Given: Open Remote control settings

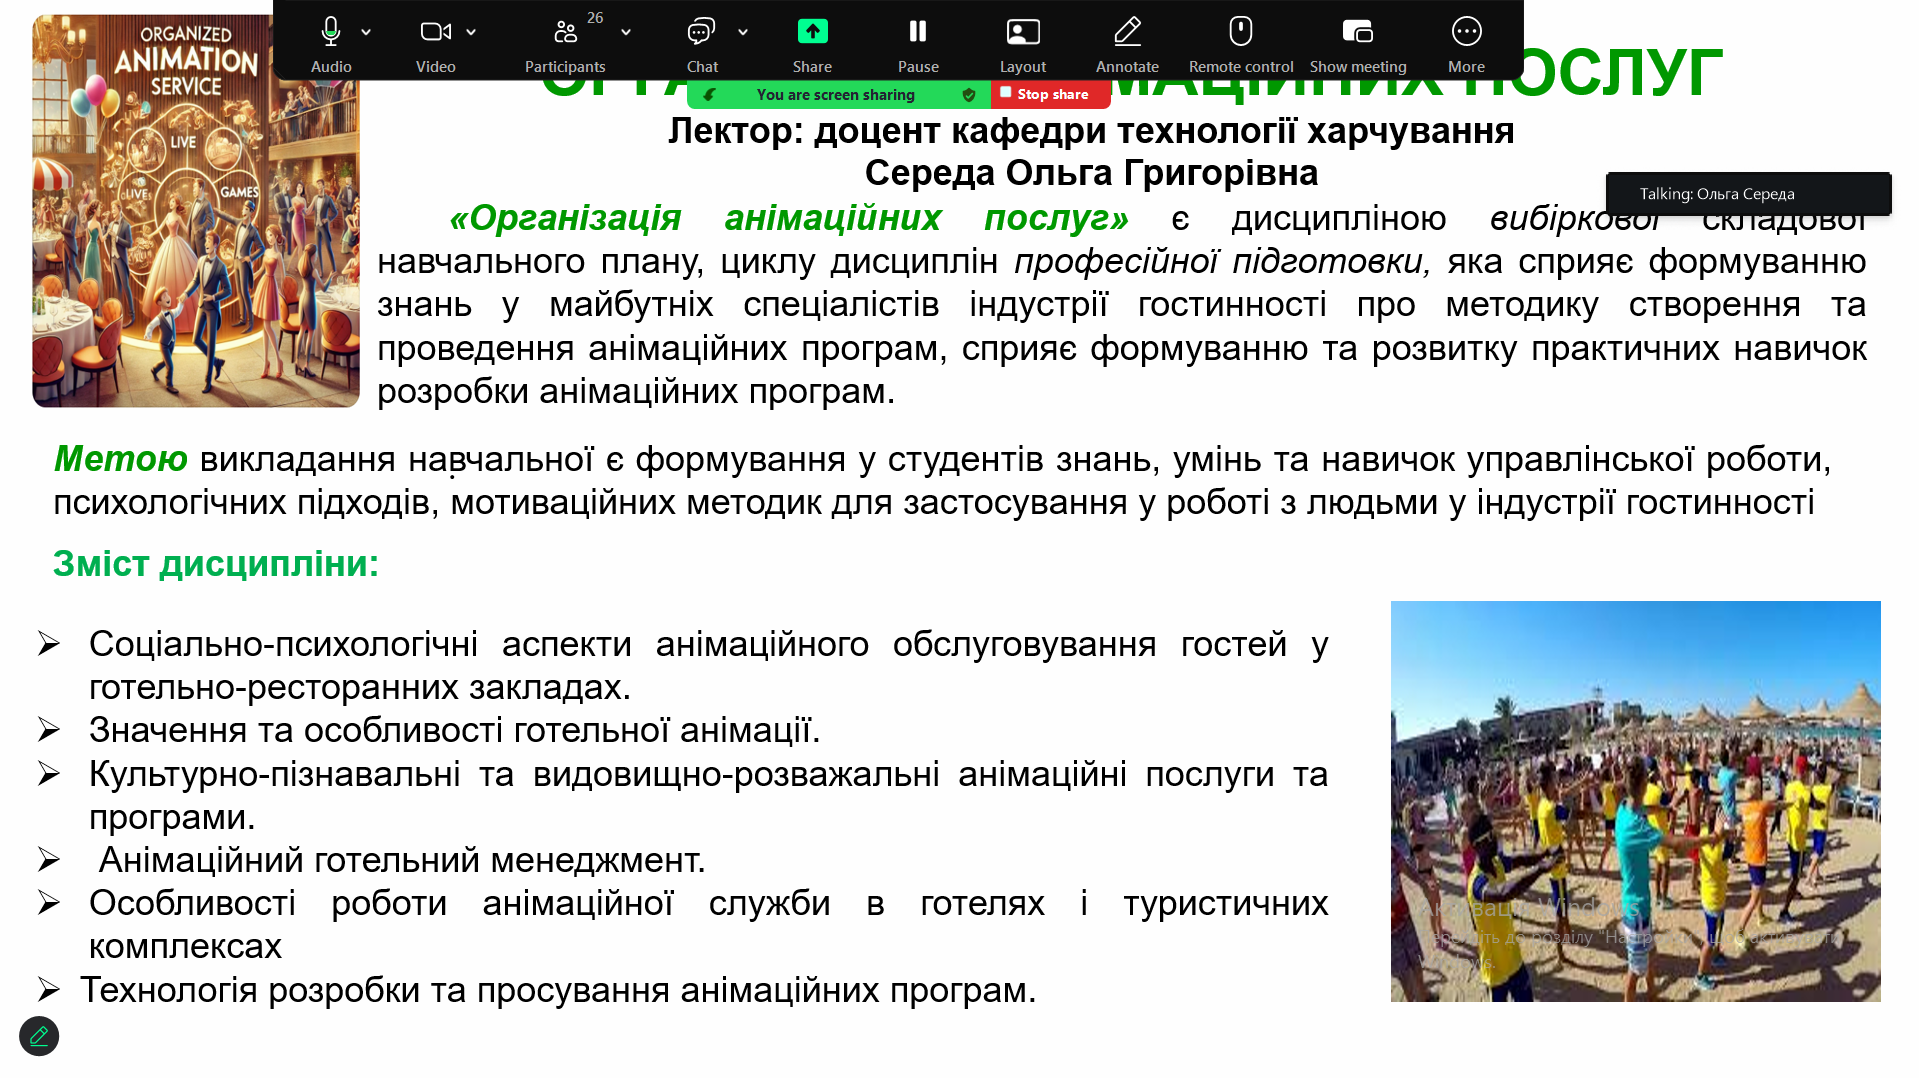Looking at the screenshot, I should 1240,33.
